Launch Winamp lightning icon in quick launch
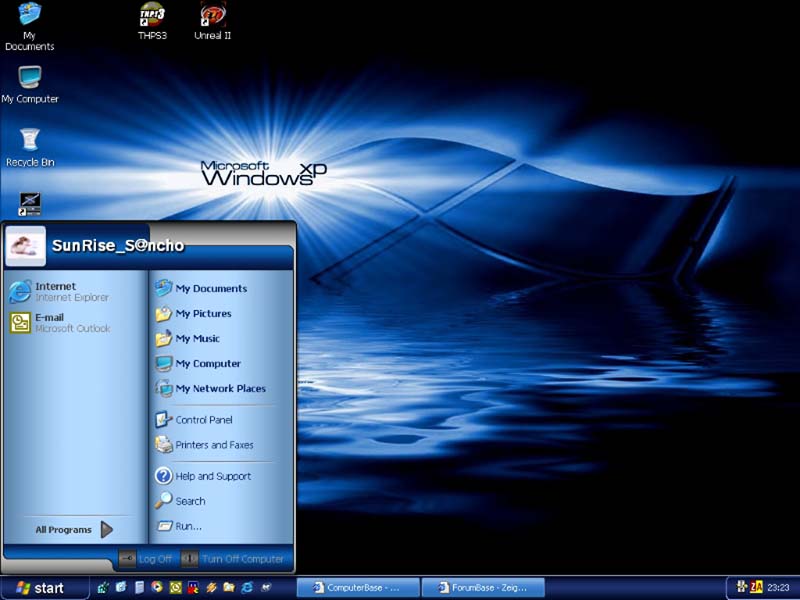Image resolution: width=800 pixels, height=600 pixels. [x=212, y=587]
